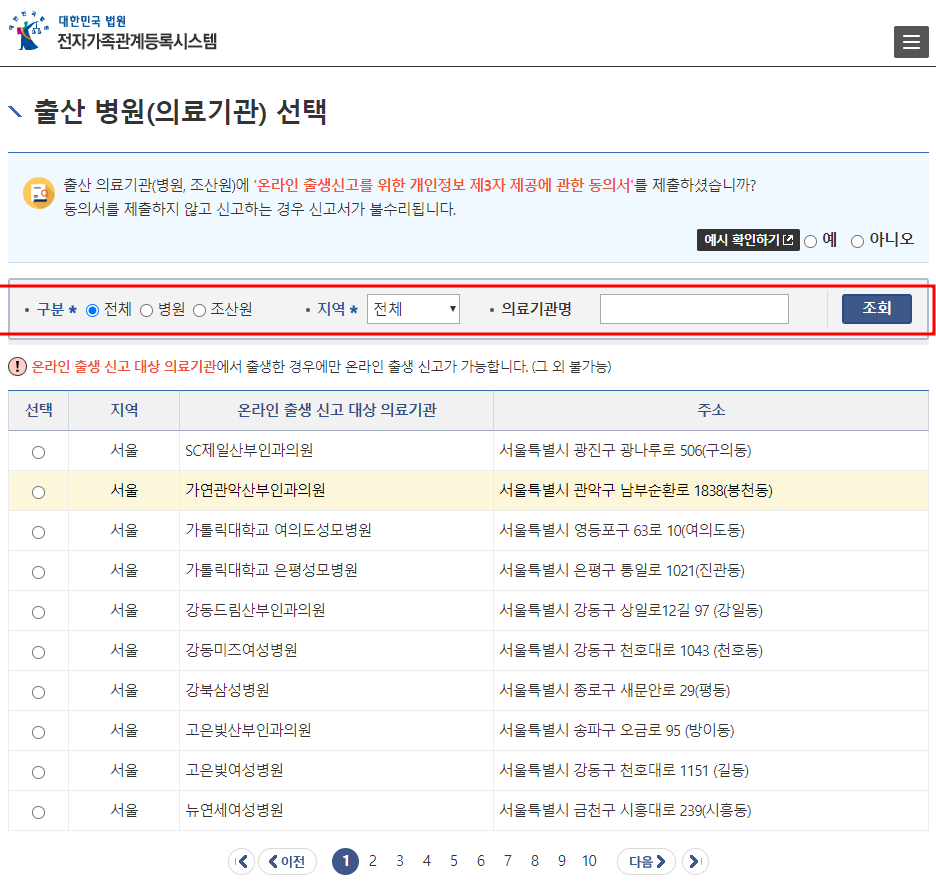Click the '지역' column header

coord(124,410)
